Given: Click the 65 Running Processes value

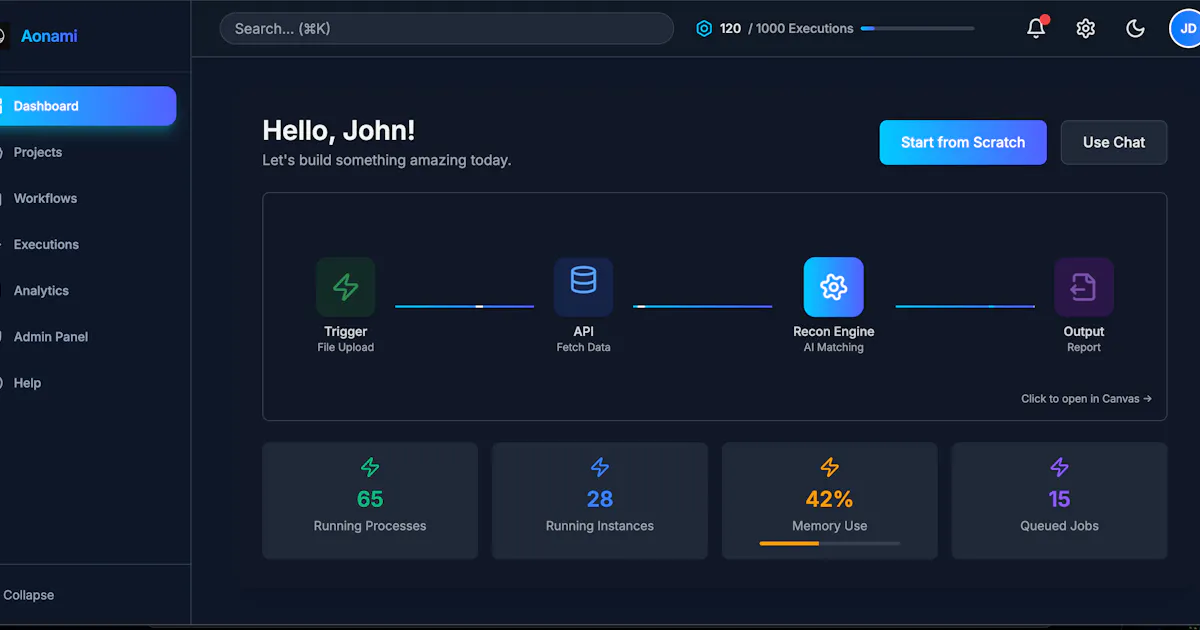Looking at the screenshot, I should click(370, 498).
